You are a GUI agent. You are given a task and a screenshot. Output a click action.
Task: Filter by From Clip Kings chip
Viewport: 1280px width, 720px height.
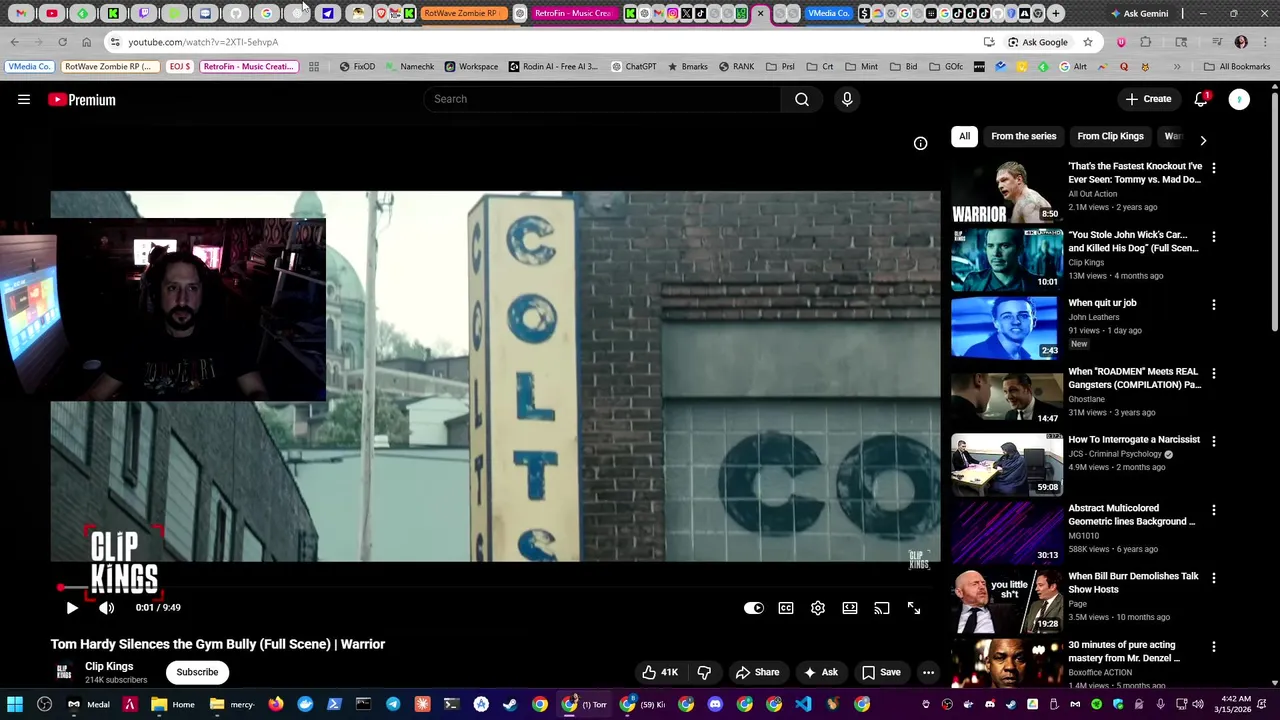click(x=1110, y=136)
